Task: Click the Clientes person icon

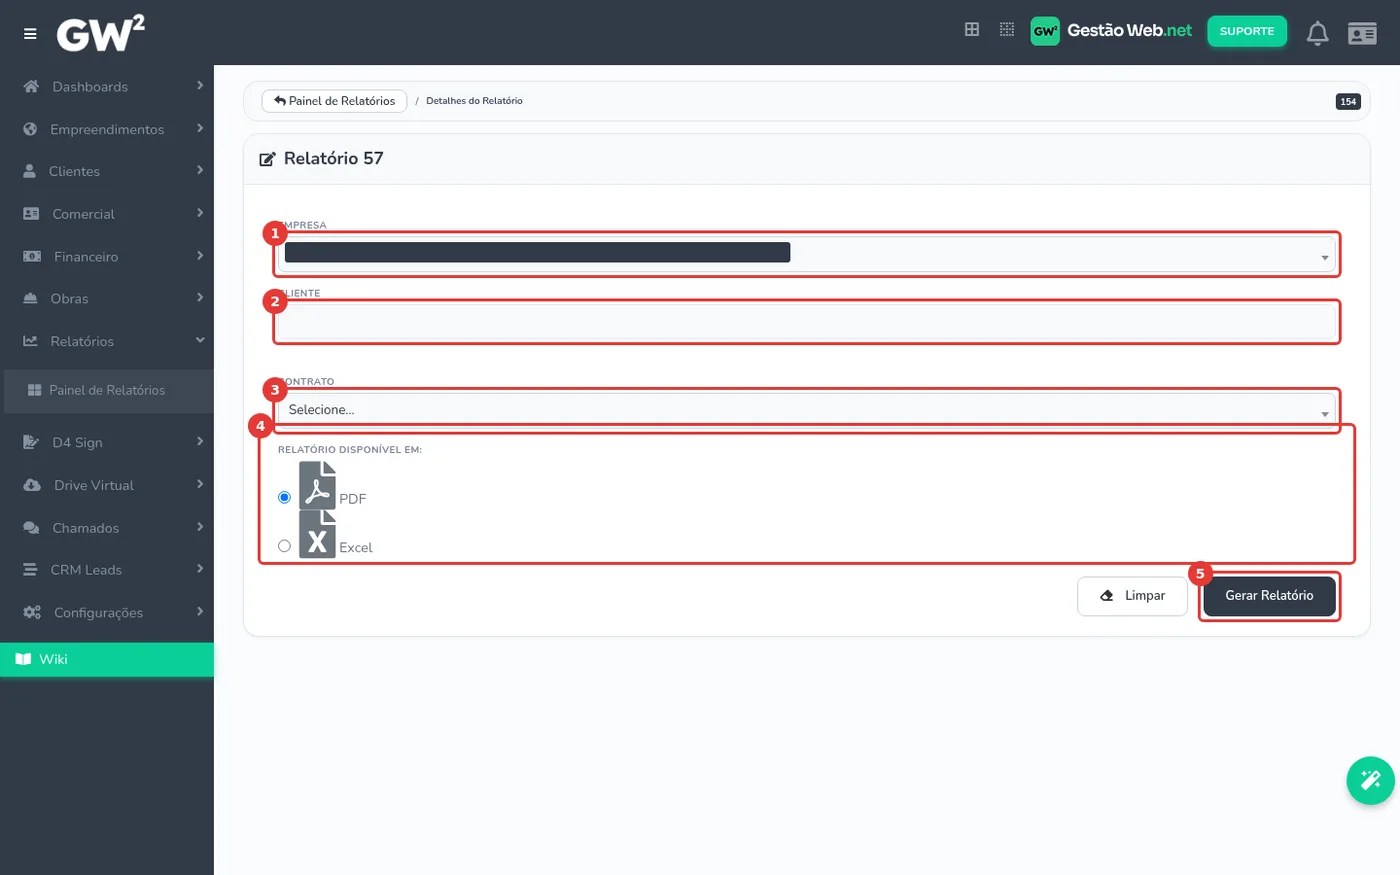Action: [29, 171]
